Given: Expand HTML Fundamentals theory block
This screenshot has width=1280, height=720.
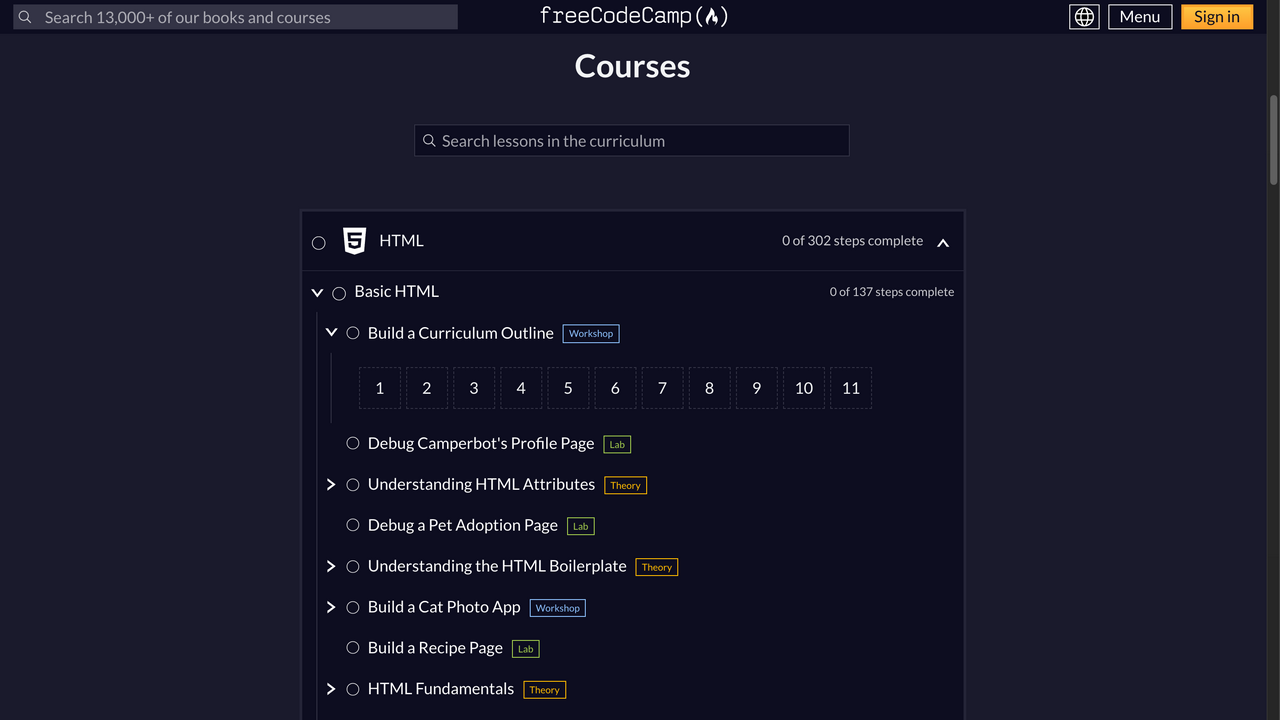Looking at the screenshot, I should [x=331, y=689].
